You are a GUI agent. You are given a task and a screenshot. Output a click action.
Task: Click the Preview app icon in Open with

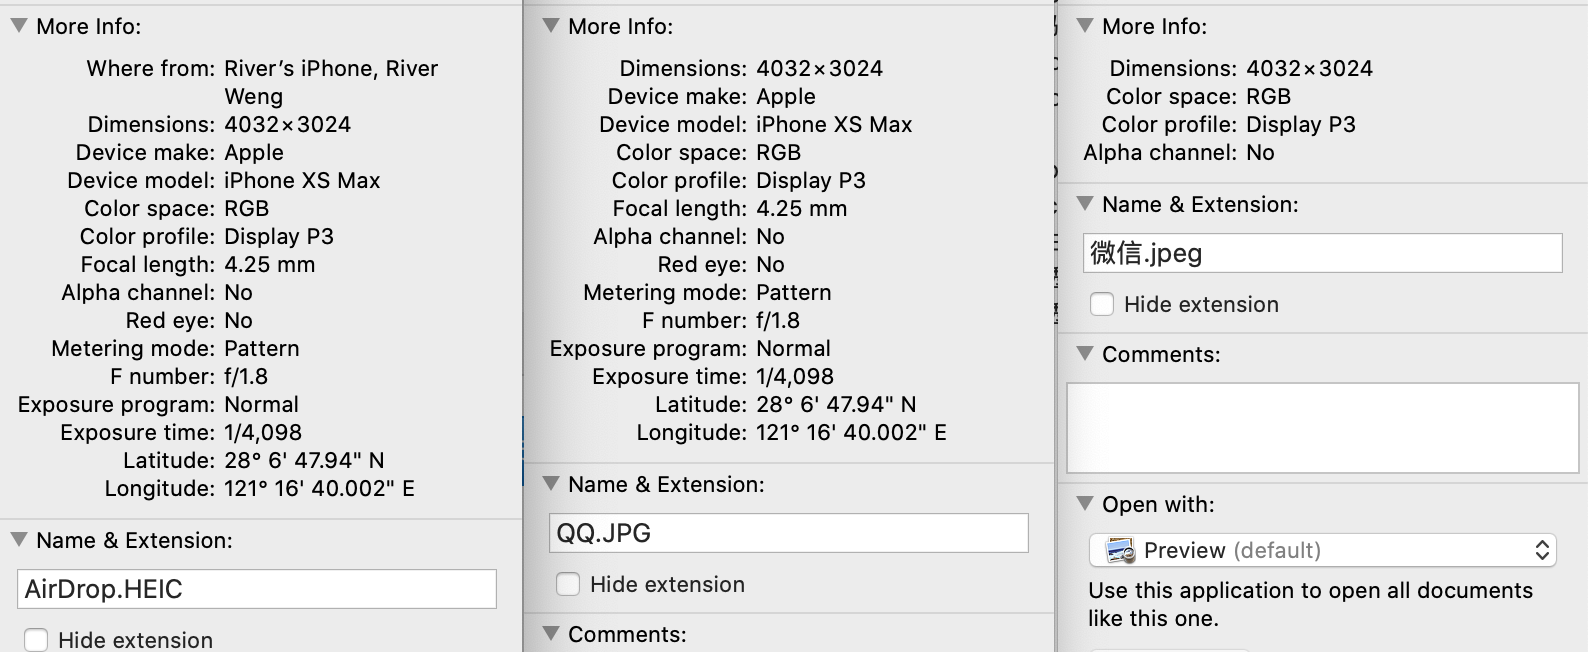point(1121,550)
